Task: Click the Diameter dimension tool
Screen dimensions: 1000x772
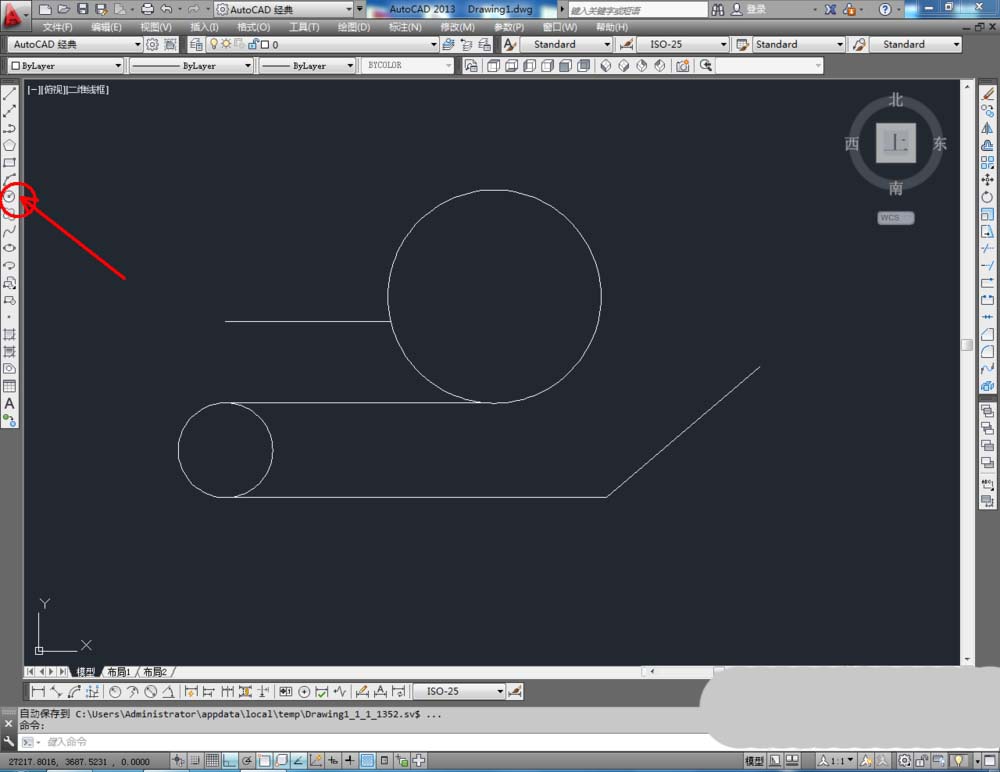Action: 151,691
